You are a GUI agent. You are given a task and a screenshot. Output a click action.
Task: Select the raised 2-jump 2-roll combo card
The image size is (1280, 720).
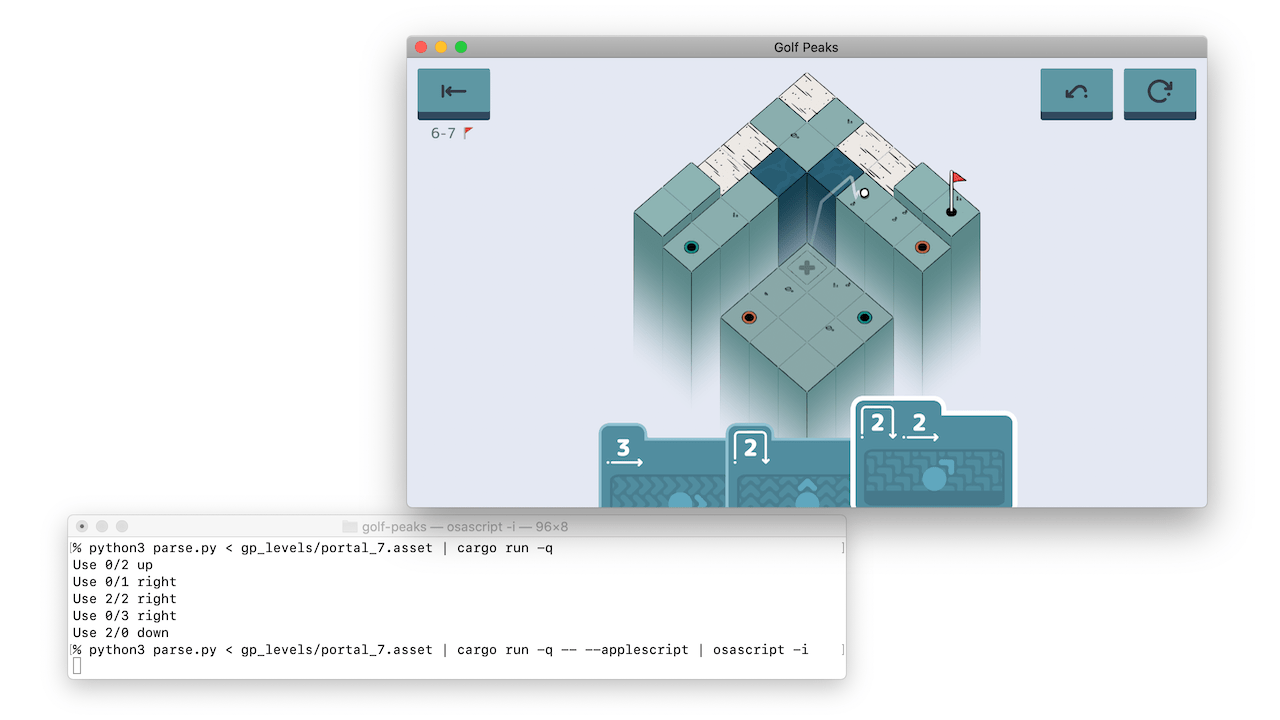coord(933,452)
